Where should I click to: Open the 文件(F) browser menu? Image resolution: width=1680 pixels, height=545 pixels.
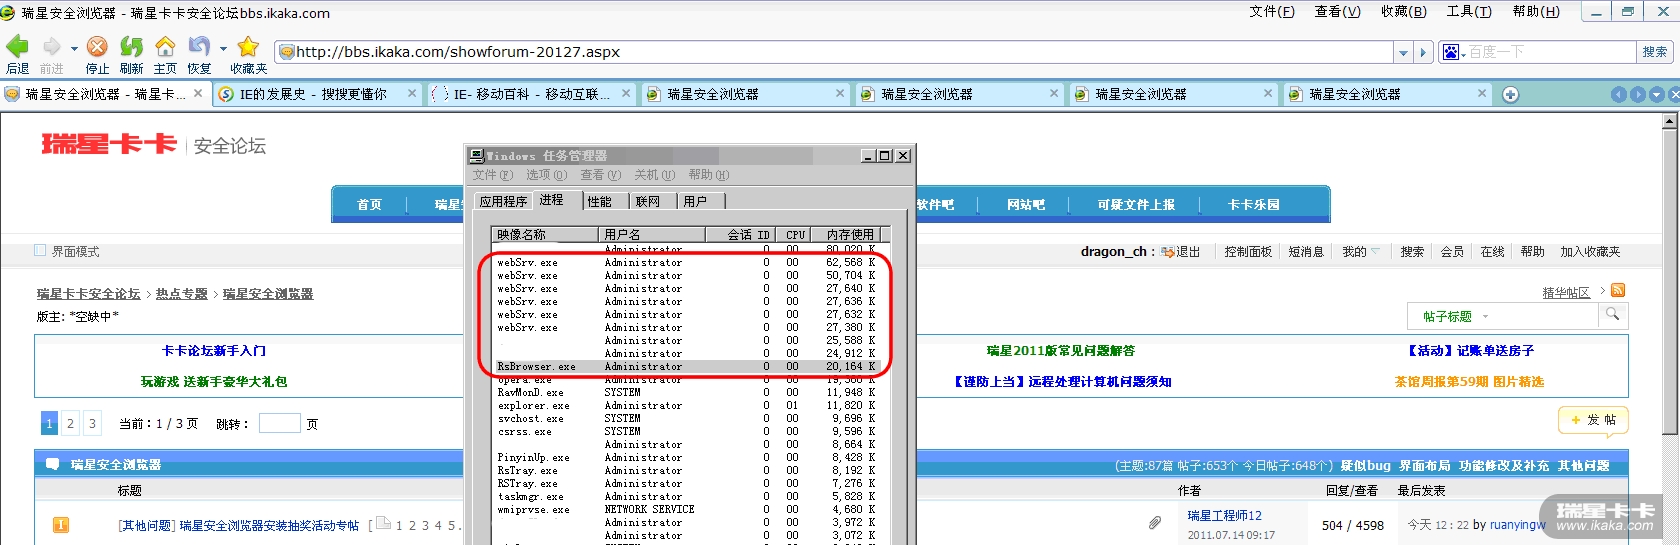coord(1271,12)
